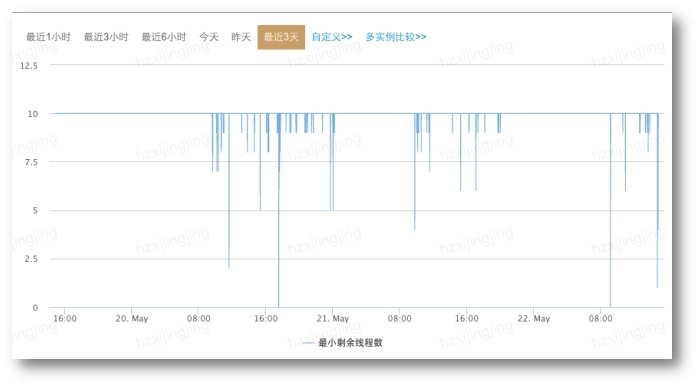Switch to 昨天 view
The height and width of the screenshot is (387, 699).
click(x=241, y=37)
